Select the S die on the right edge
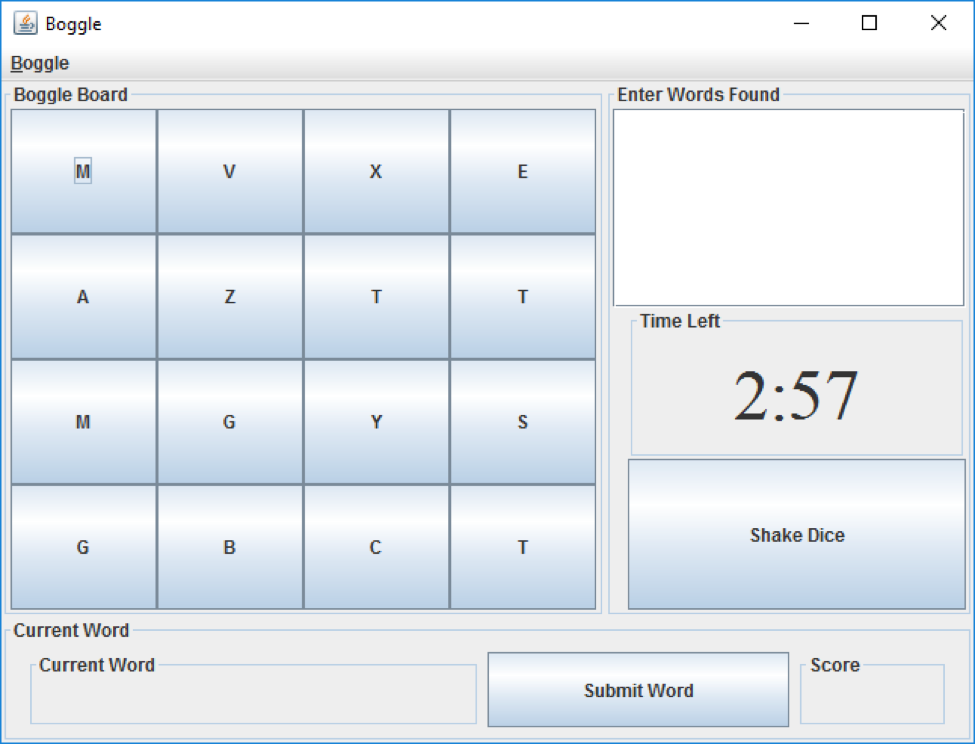Viewport: 975px width, 744px height. pyautogui.click(x=522, y=422)
